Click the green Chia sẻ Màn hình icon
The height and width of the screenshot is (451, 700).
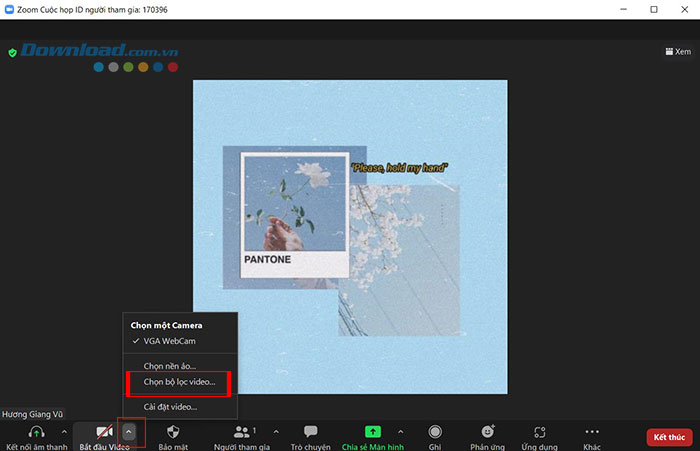372,432
